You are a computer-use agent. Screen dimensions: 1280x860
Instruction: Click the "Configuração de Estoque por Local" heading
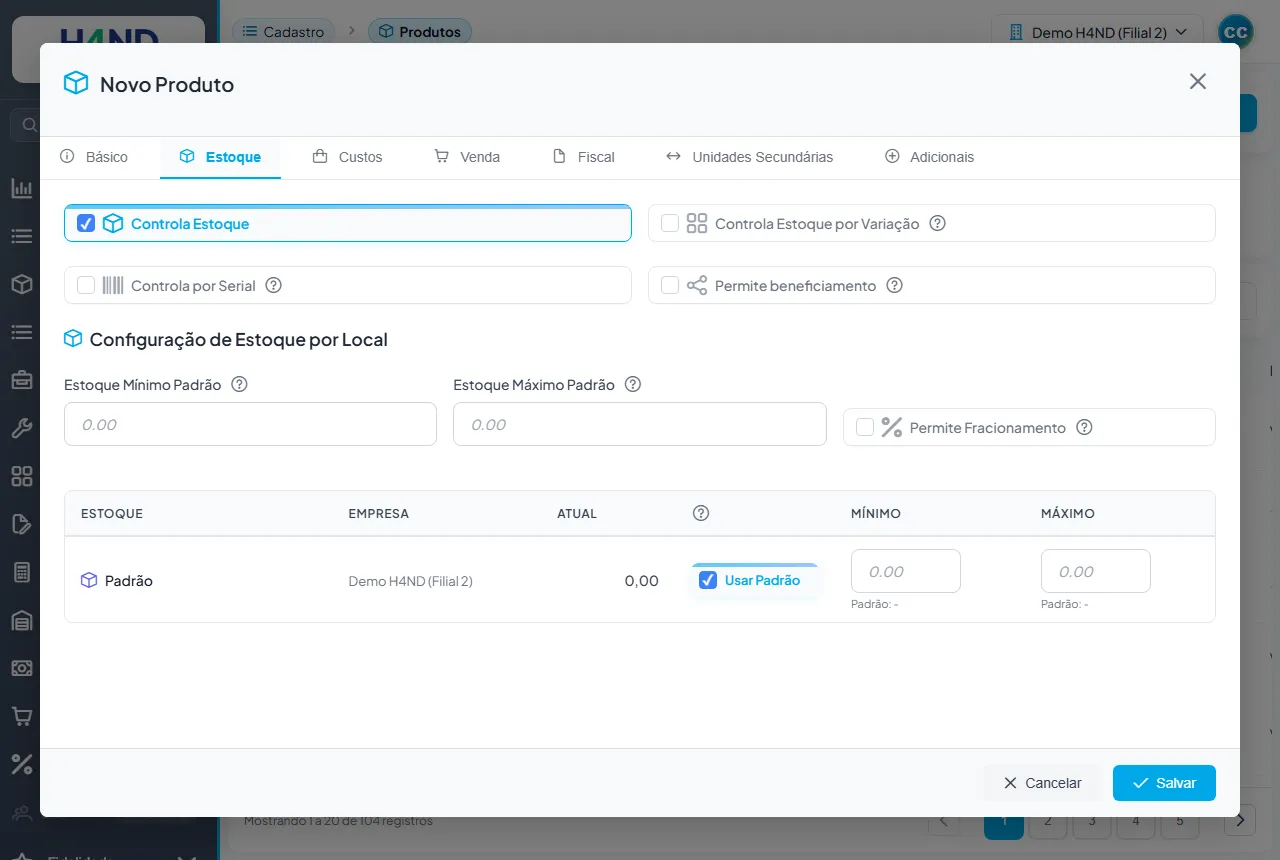238,340
